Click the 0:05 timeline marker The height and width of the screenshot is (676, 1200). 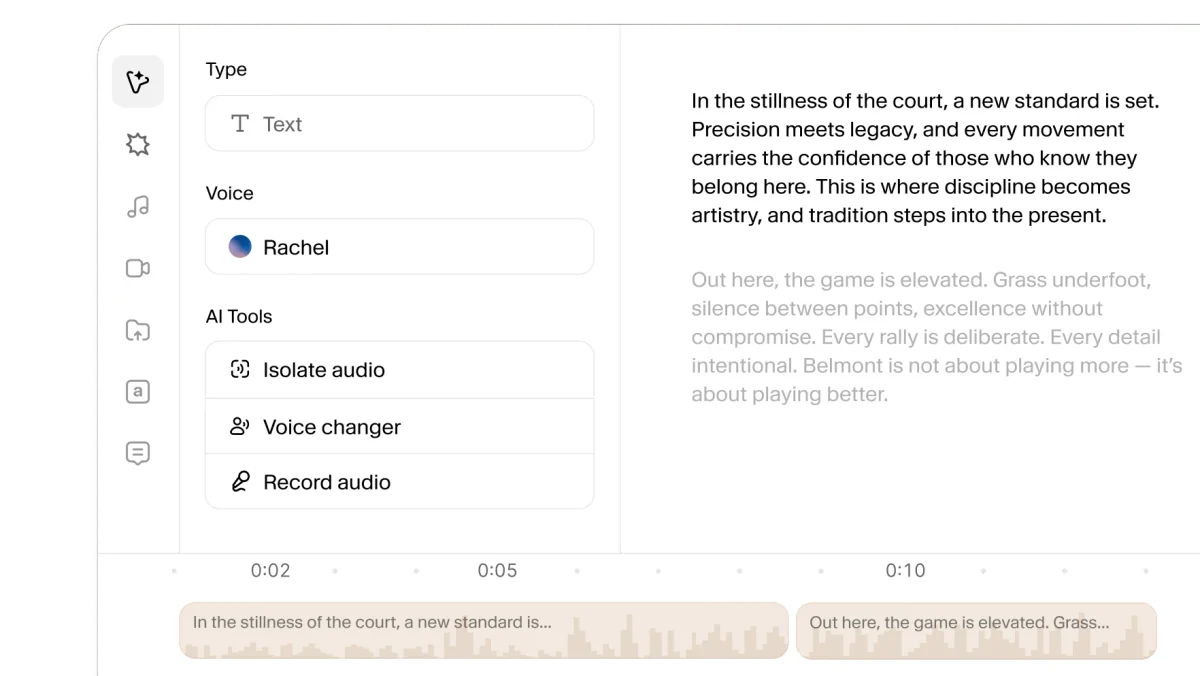click(x=498, y=570)
